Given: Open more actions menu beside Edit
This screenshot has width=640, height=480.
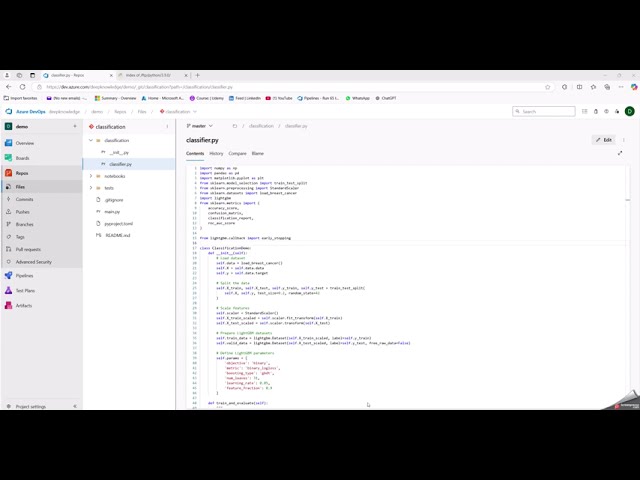Looking at the screenshot, I should pos(624,140).
